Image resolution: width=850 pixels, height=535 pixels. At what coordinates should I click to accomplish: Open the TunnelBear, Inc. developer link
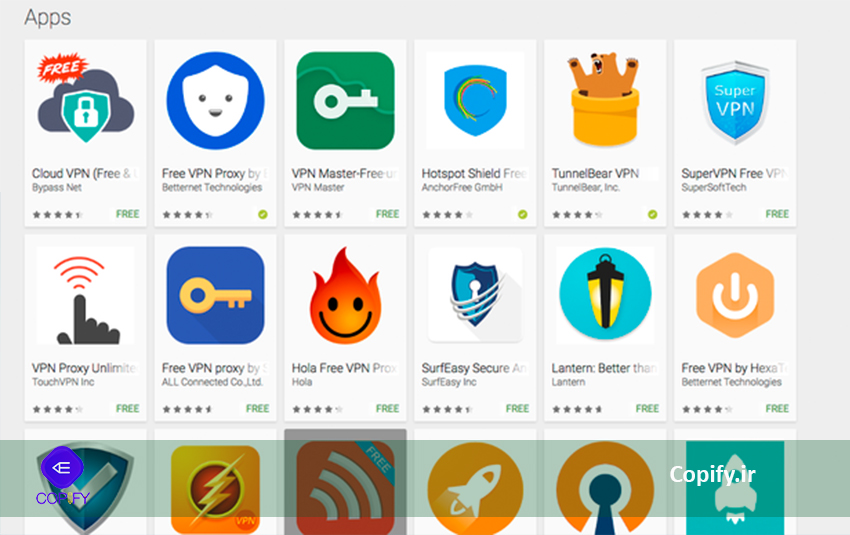tap(586, 188)
